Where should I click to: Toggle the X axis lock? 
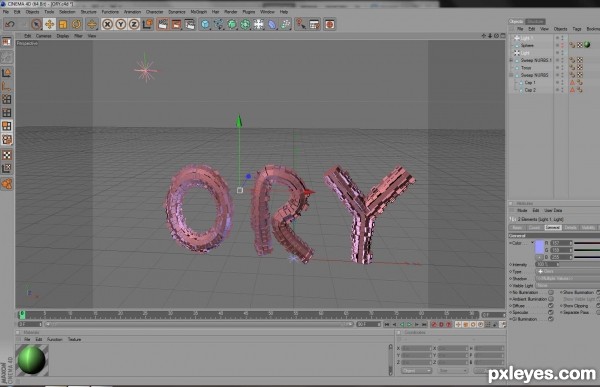(108, 24)
